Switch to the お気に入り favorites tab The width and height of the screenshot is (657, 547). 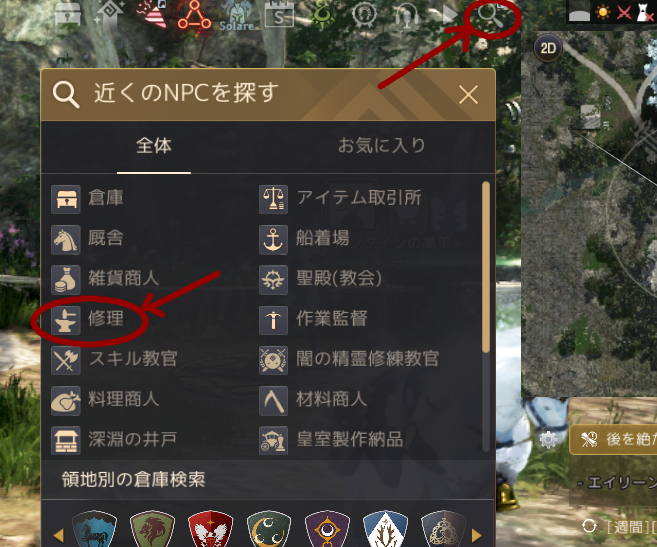[381, 146]
